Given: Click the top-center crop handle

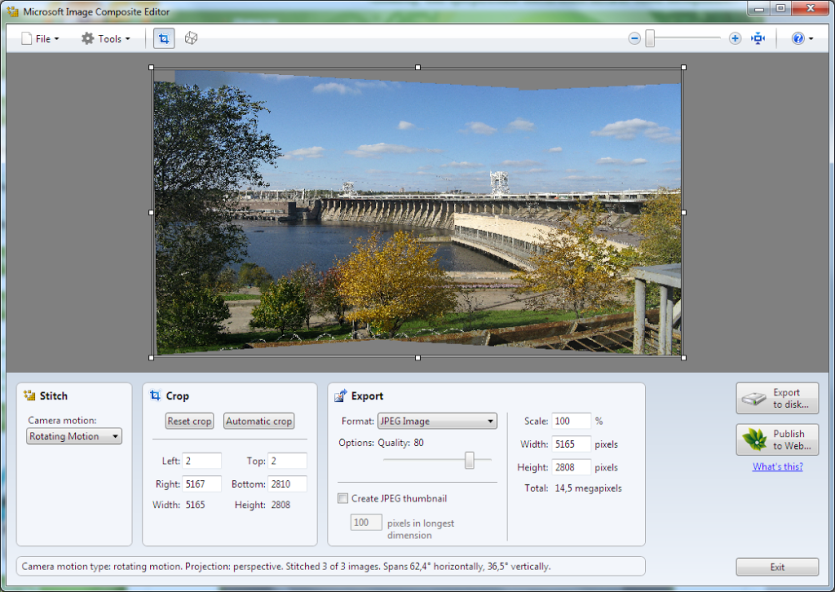Looking at the screenshot, I should [418, 68].
